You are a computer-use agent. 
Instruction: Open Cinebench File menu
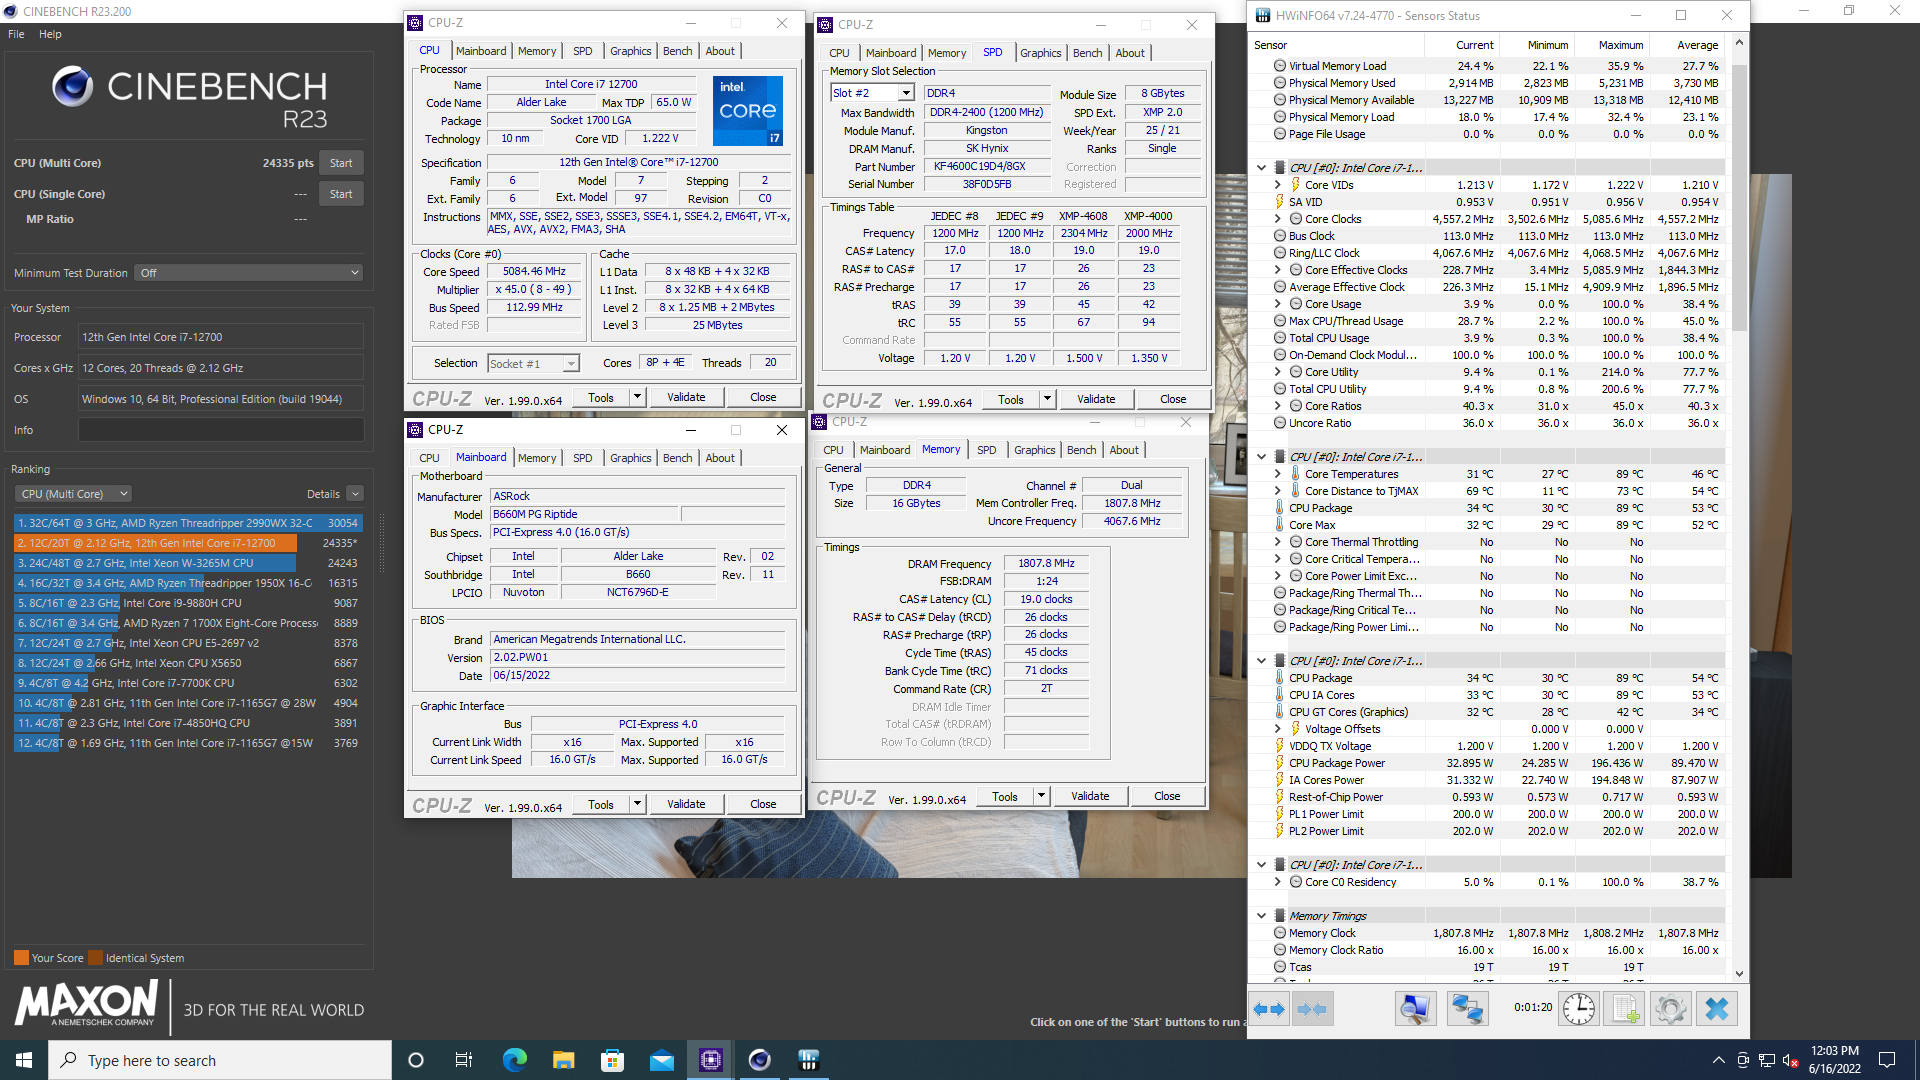coord(16,34)
